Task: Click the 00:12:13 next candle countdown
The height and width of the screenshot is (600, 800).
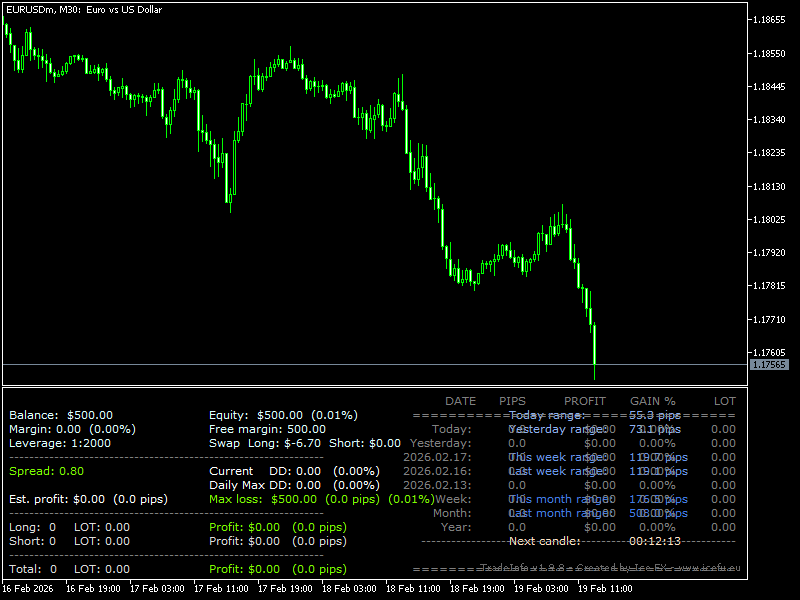Action: pos(655,541)
